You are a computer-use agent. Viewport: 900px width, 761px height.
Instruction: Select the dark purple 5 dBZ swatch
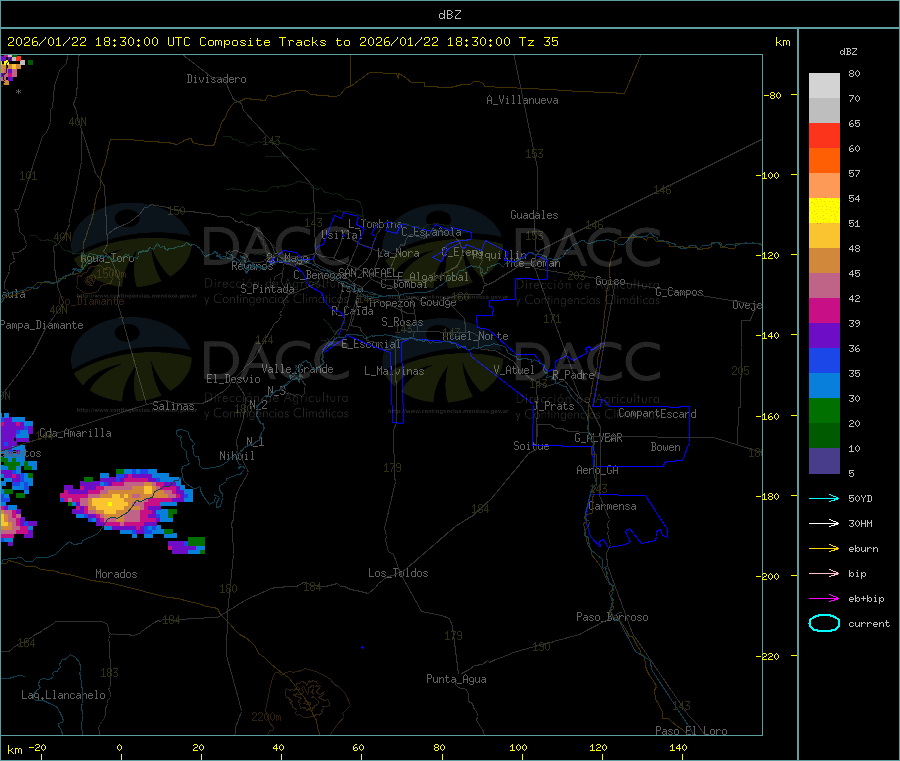[x=824, y=461]
